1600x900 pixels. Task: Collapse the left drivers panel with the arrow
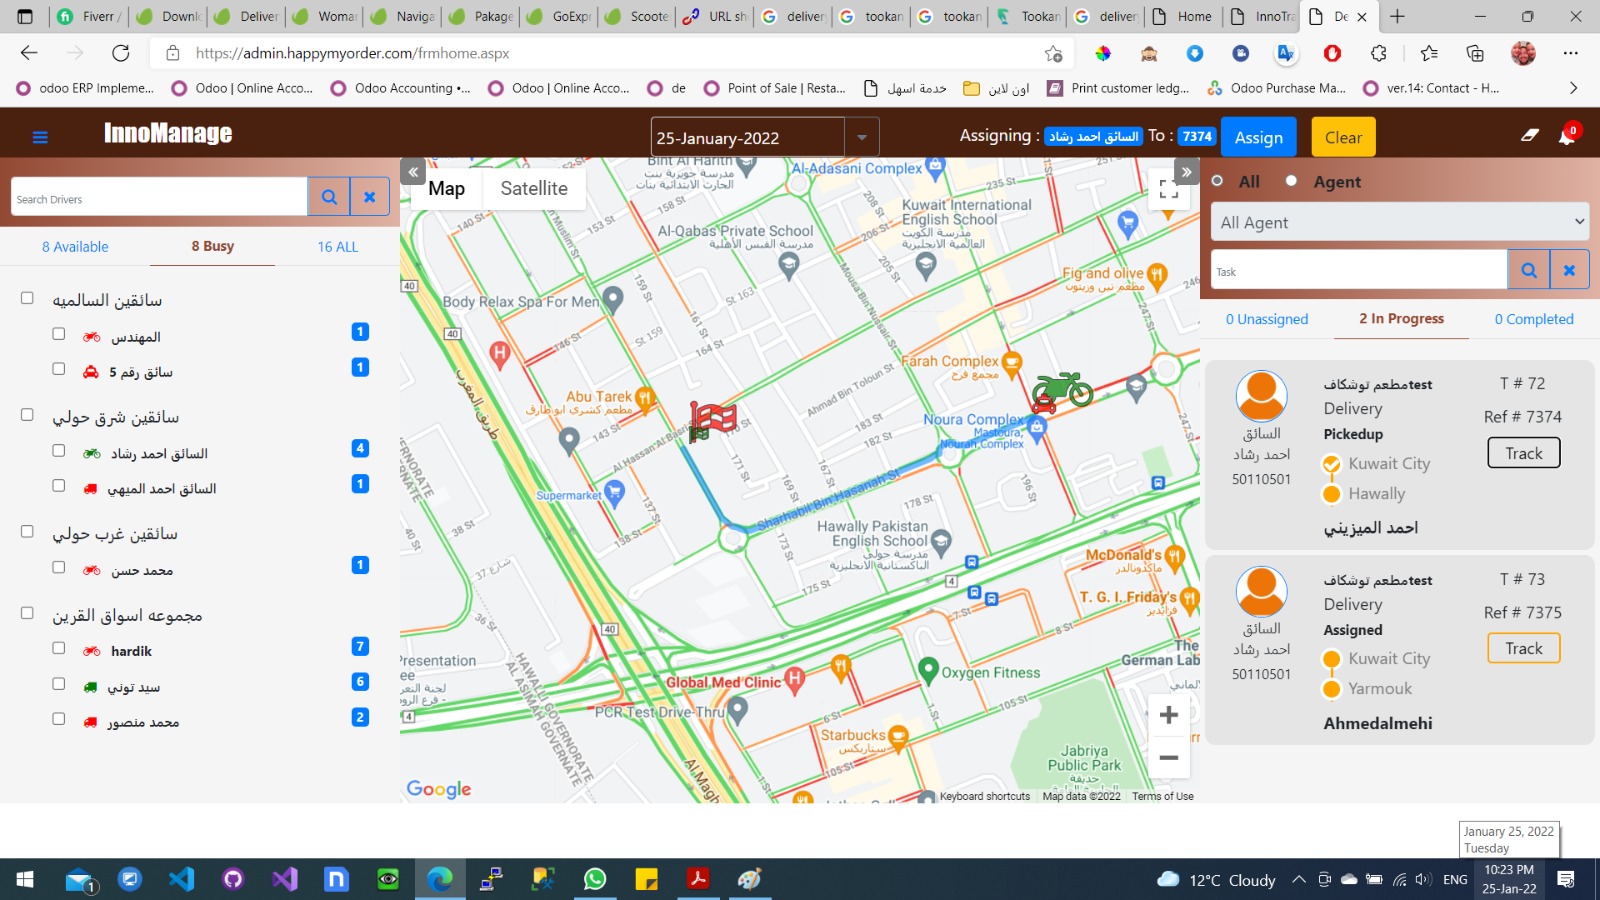coord(412,172)
